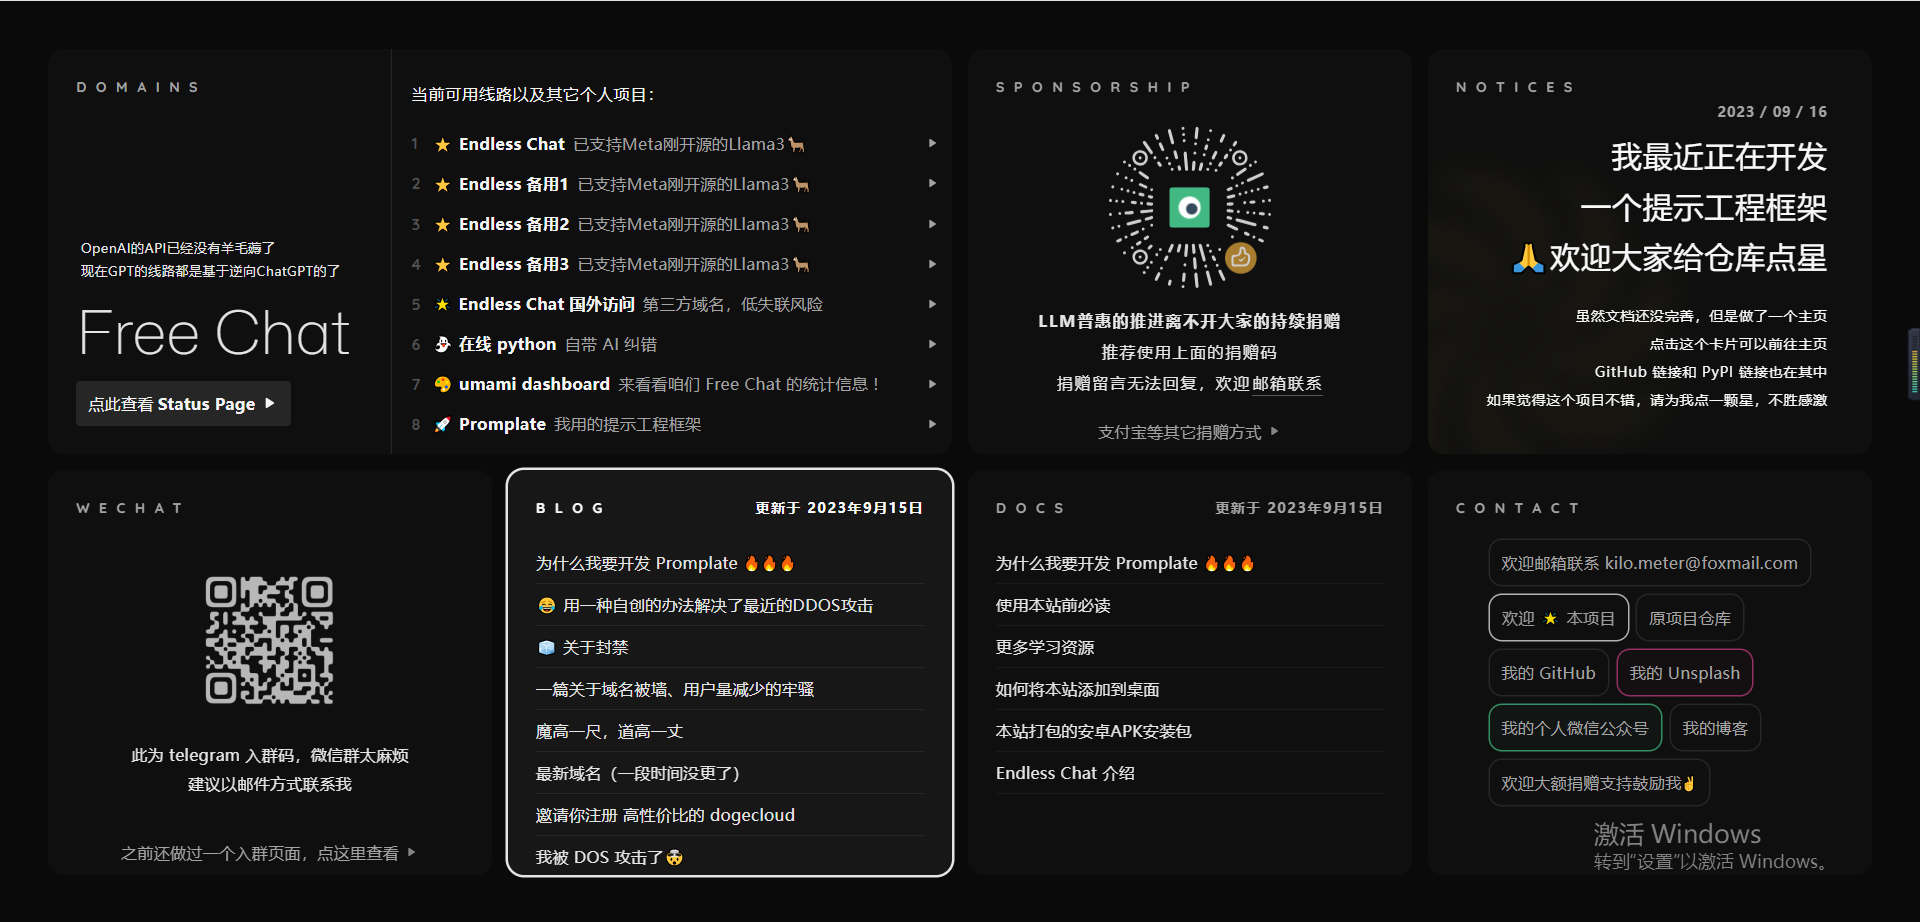Image resolution: width=1920 pixels, height=922 pixels.
Task: Open docs entry 如何将本站添加到桌面
Action: click(1078, 689)
